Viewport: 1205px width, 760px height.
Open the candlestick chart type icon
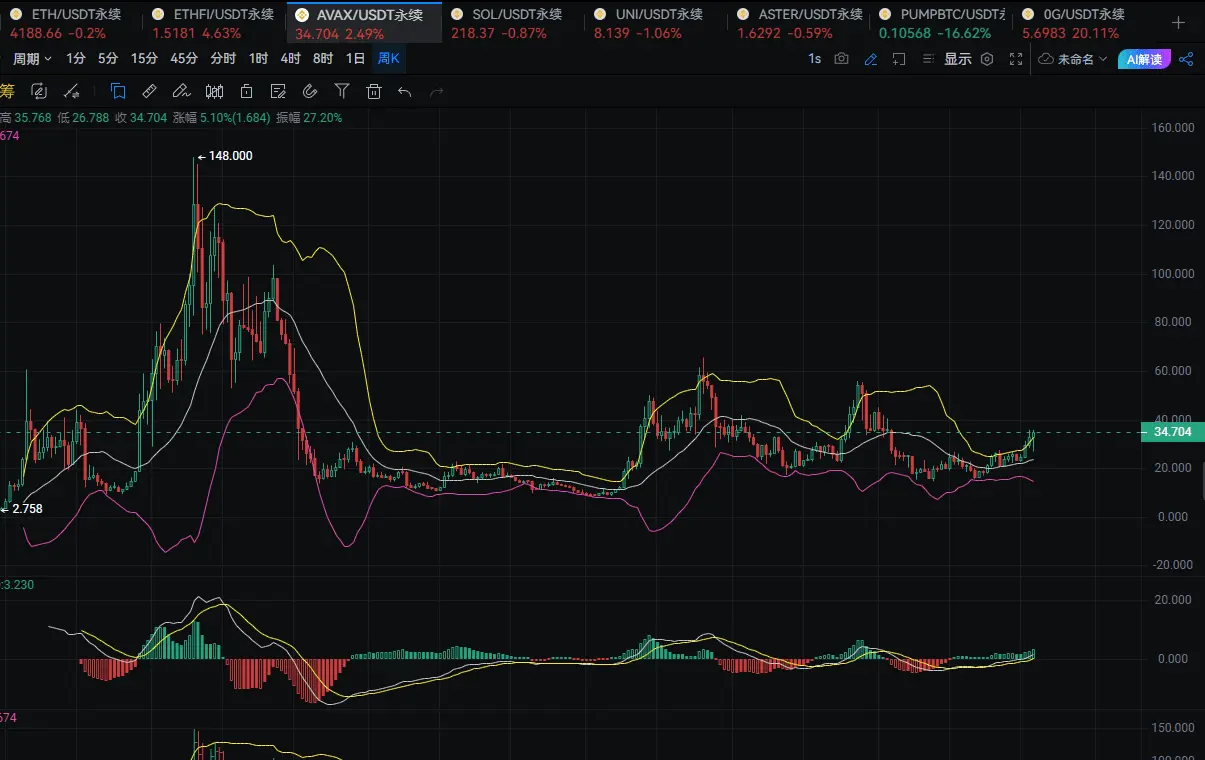tap(214, 91)
